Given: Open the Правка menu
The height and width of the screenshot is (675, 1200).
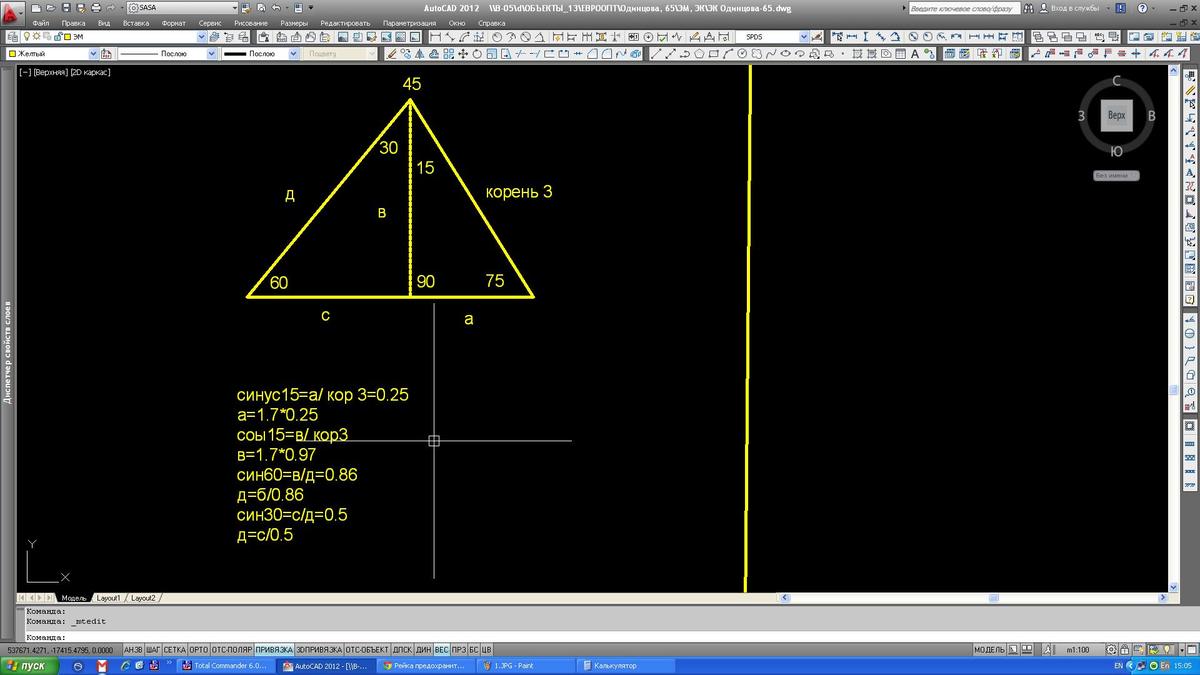Looking at the screenshot, I should [73, 22].
